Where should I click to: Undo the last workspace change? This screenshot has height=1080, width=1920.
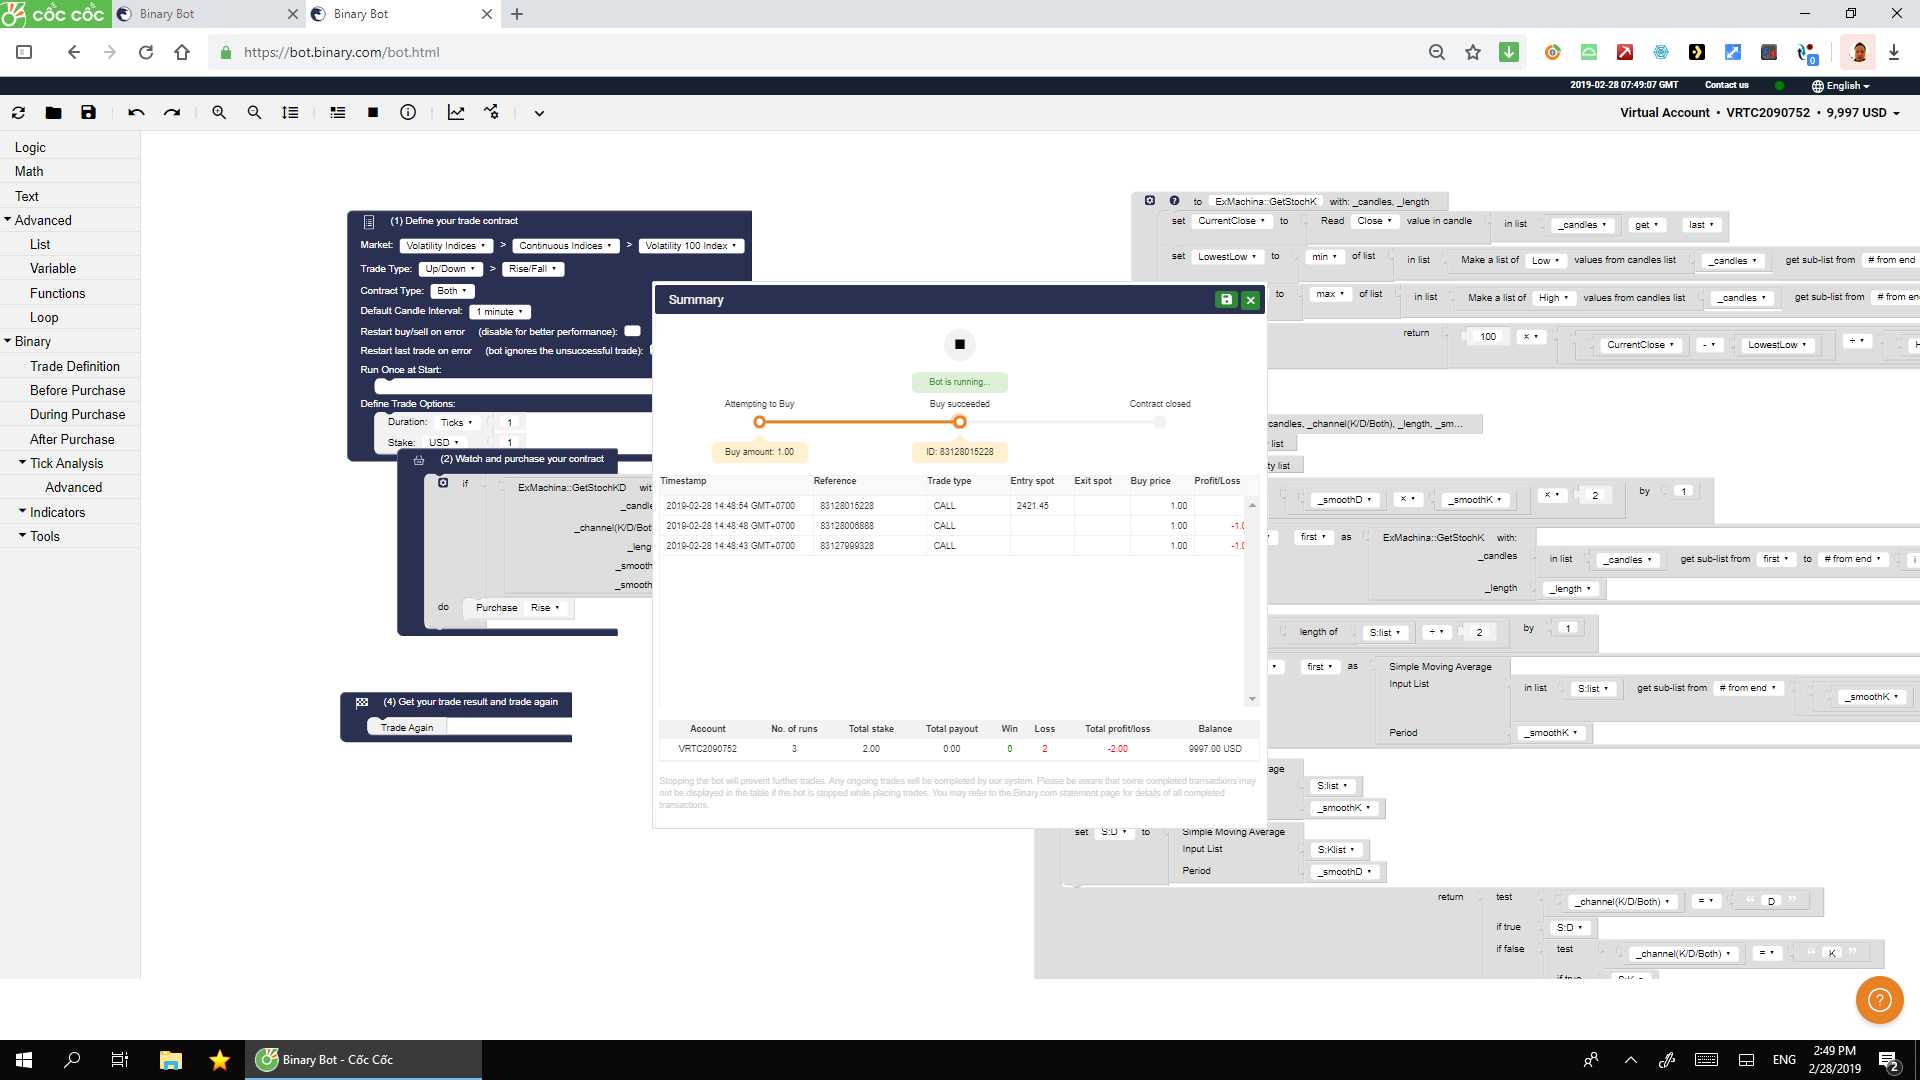click(x=137, y=112)
